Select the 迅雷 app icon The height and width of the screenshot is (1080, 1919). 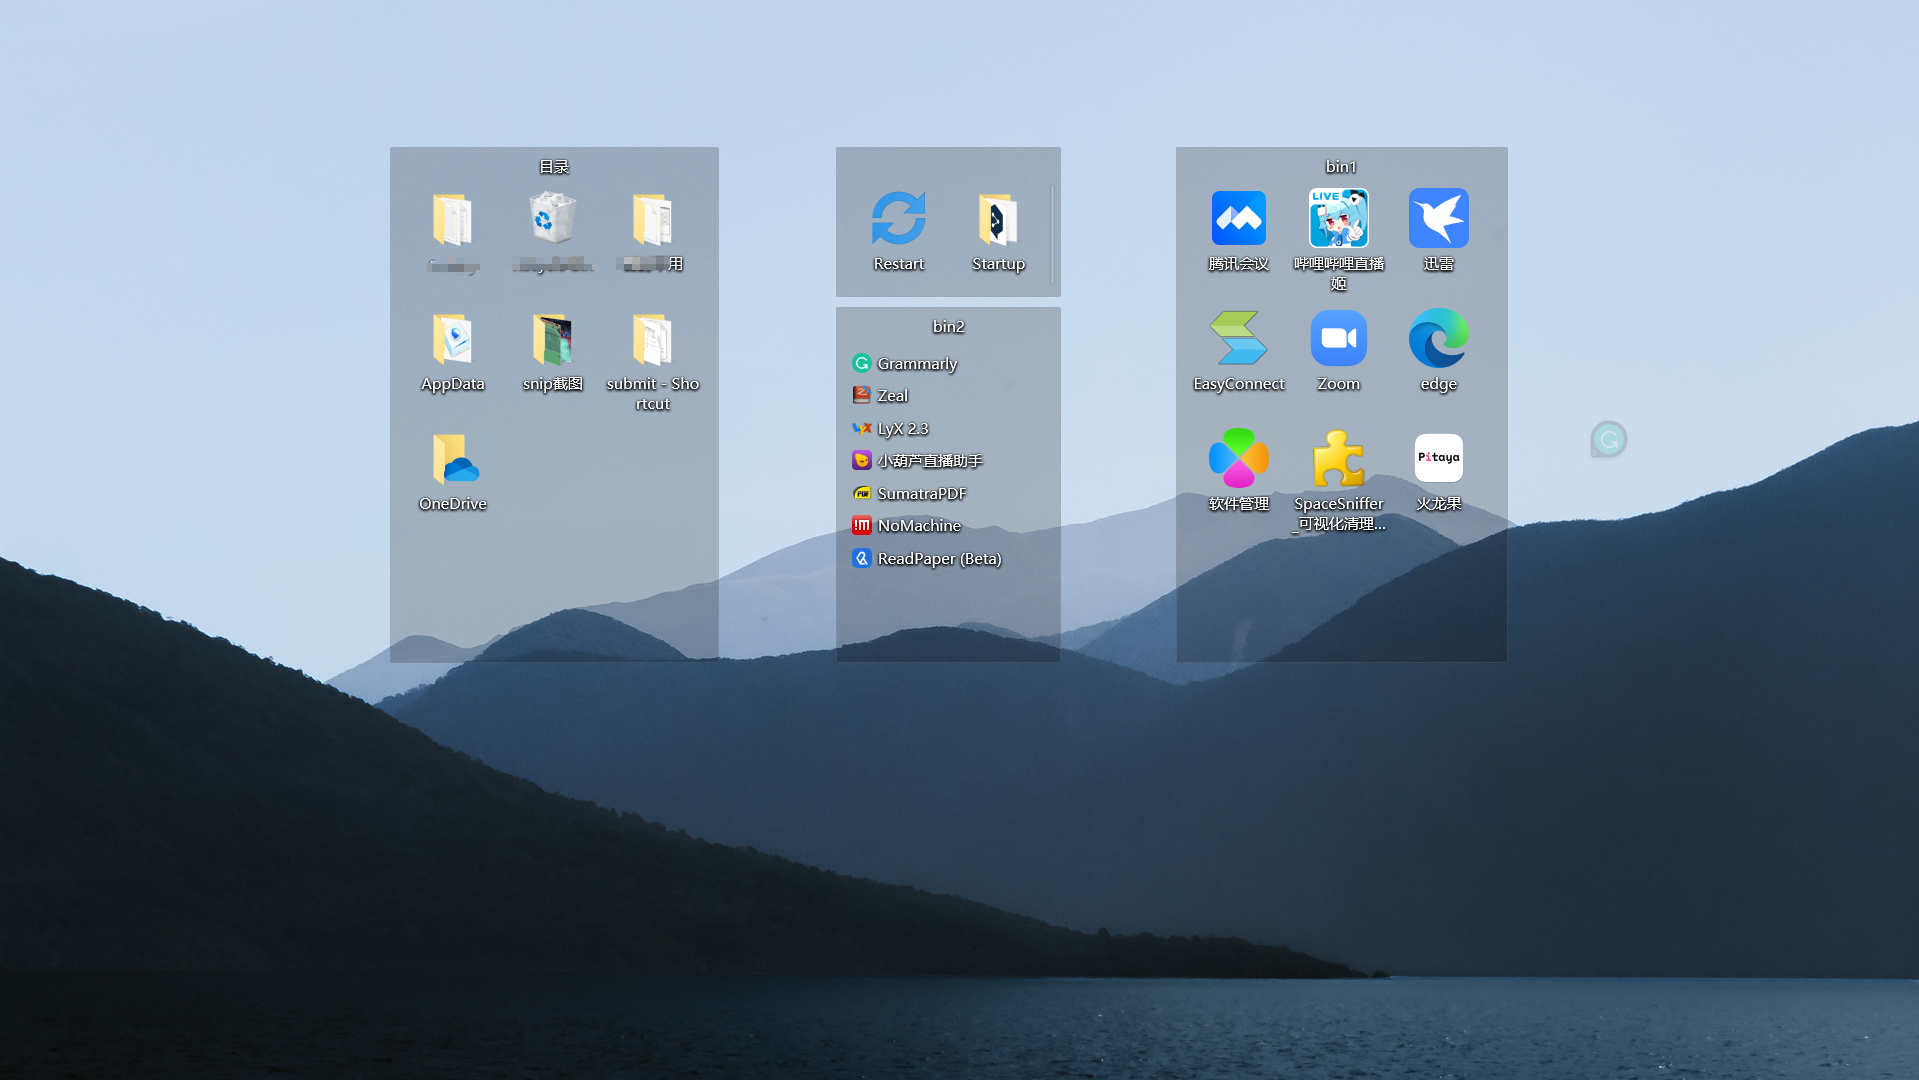point(1439,218)
